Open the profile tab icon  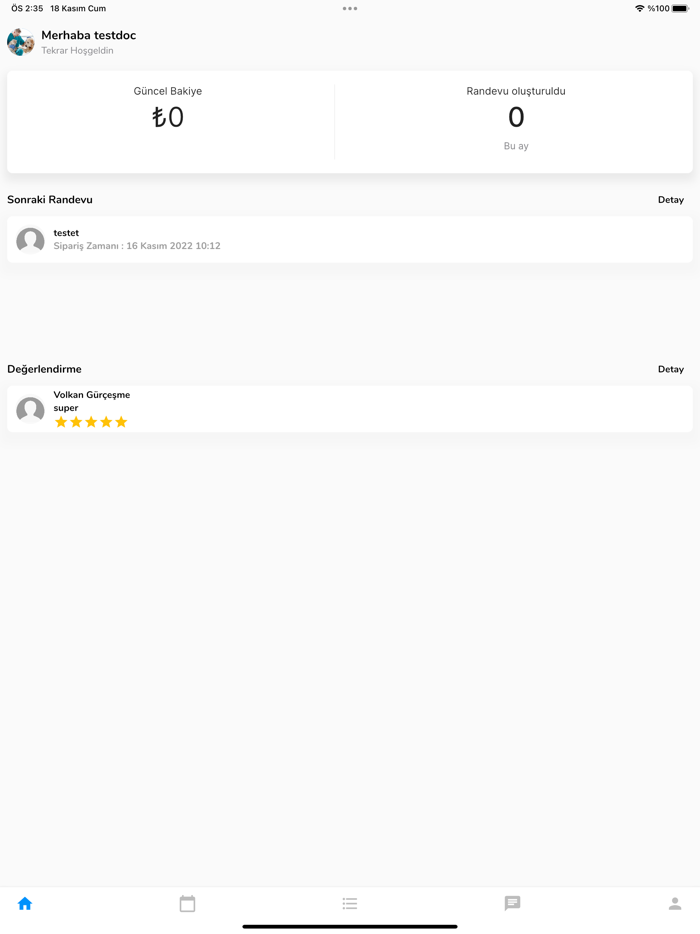pyautogui.click(x=675, y=903)
